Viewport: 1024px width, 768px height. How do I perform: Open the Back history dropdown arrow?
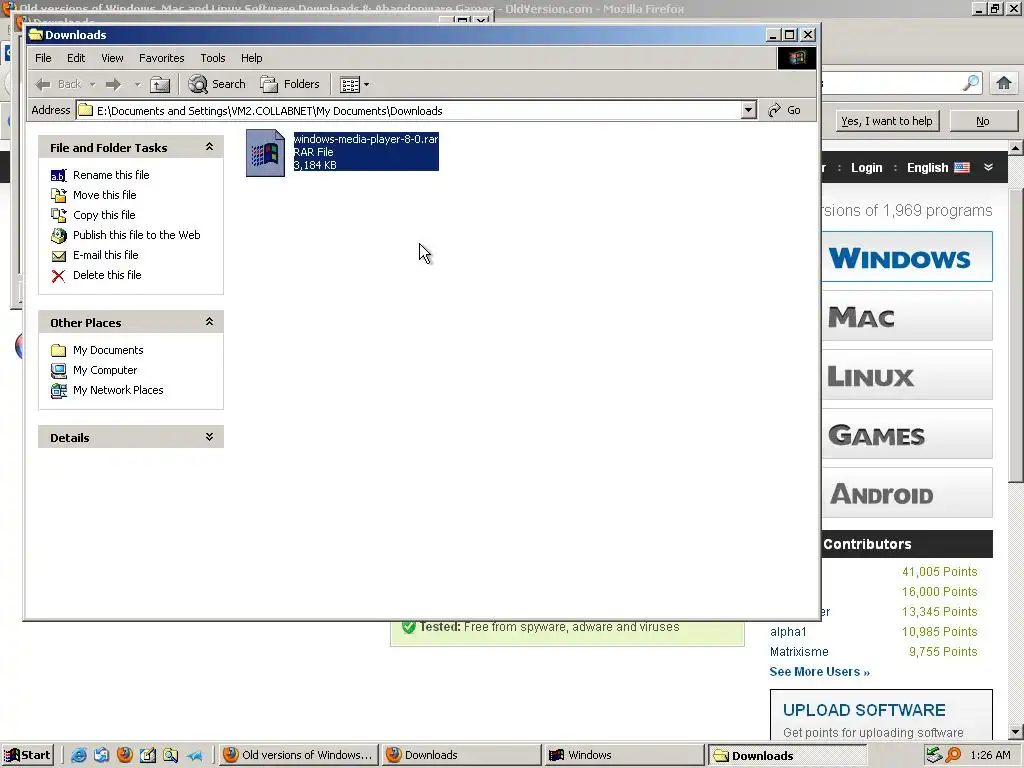click(x=92, y=84)
